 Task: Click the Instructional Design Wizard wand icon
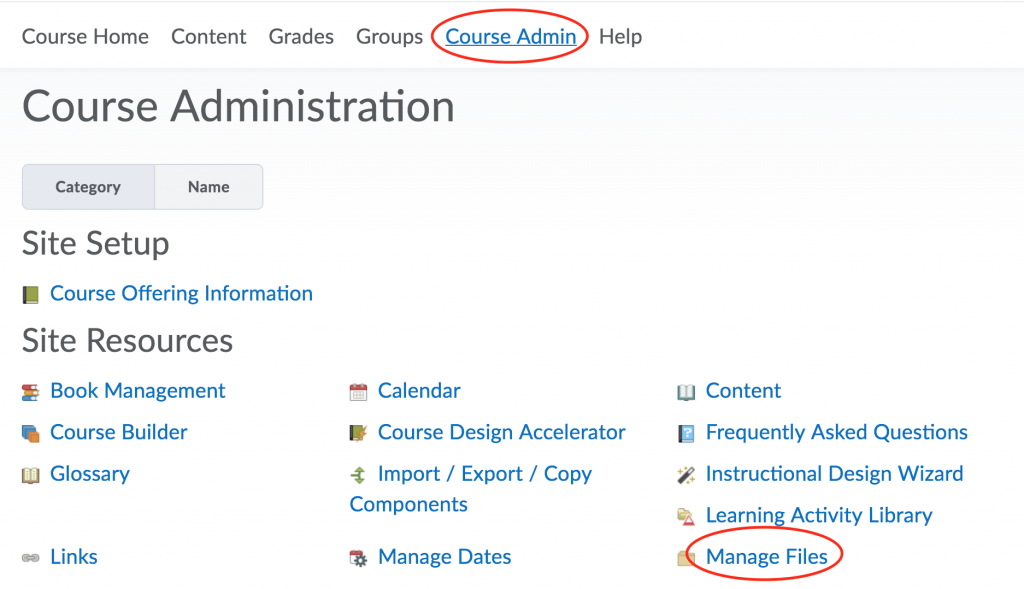tap(686, 473)
